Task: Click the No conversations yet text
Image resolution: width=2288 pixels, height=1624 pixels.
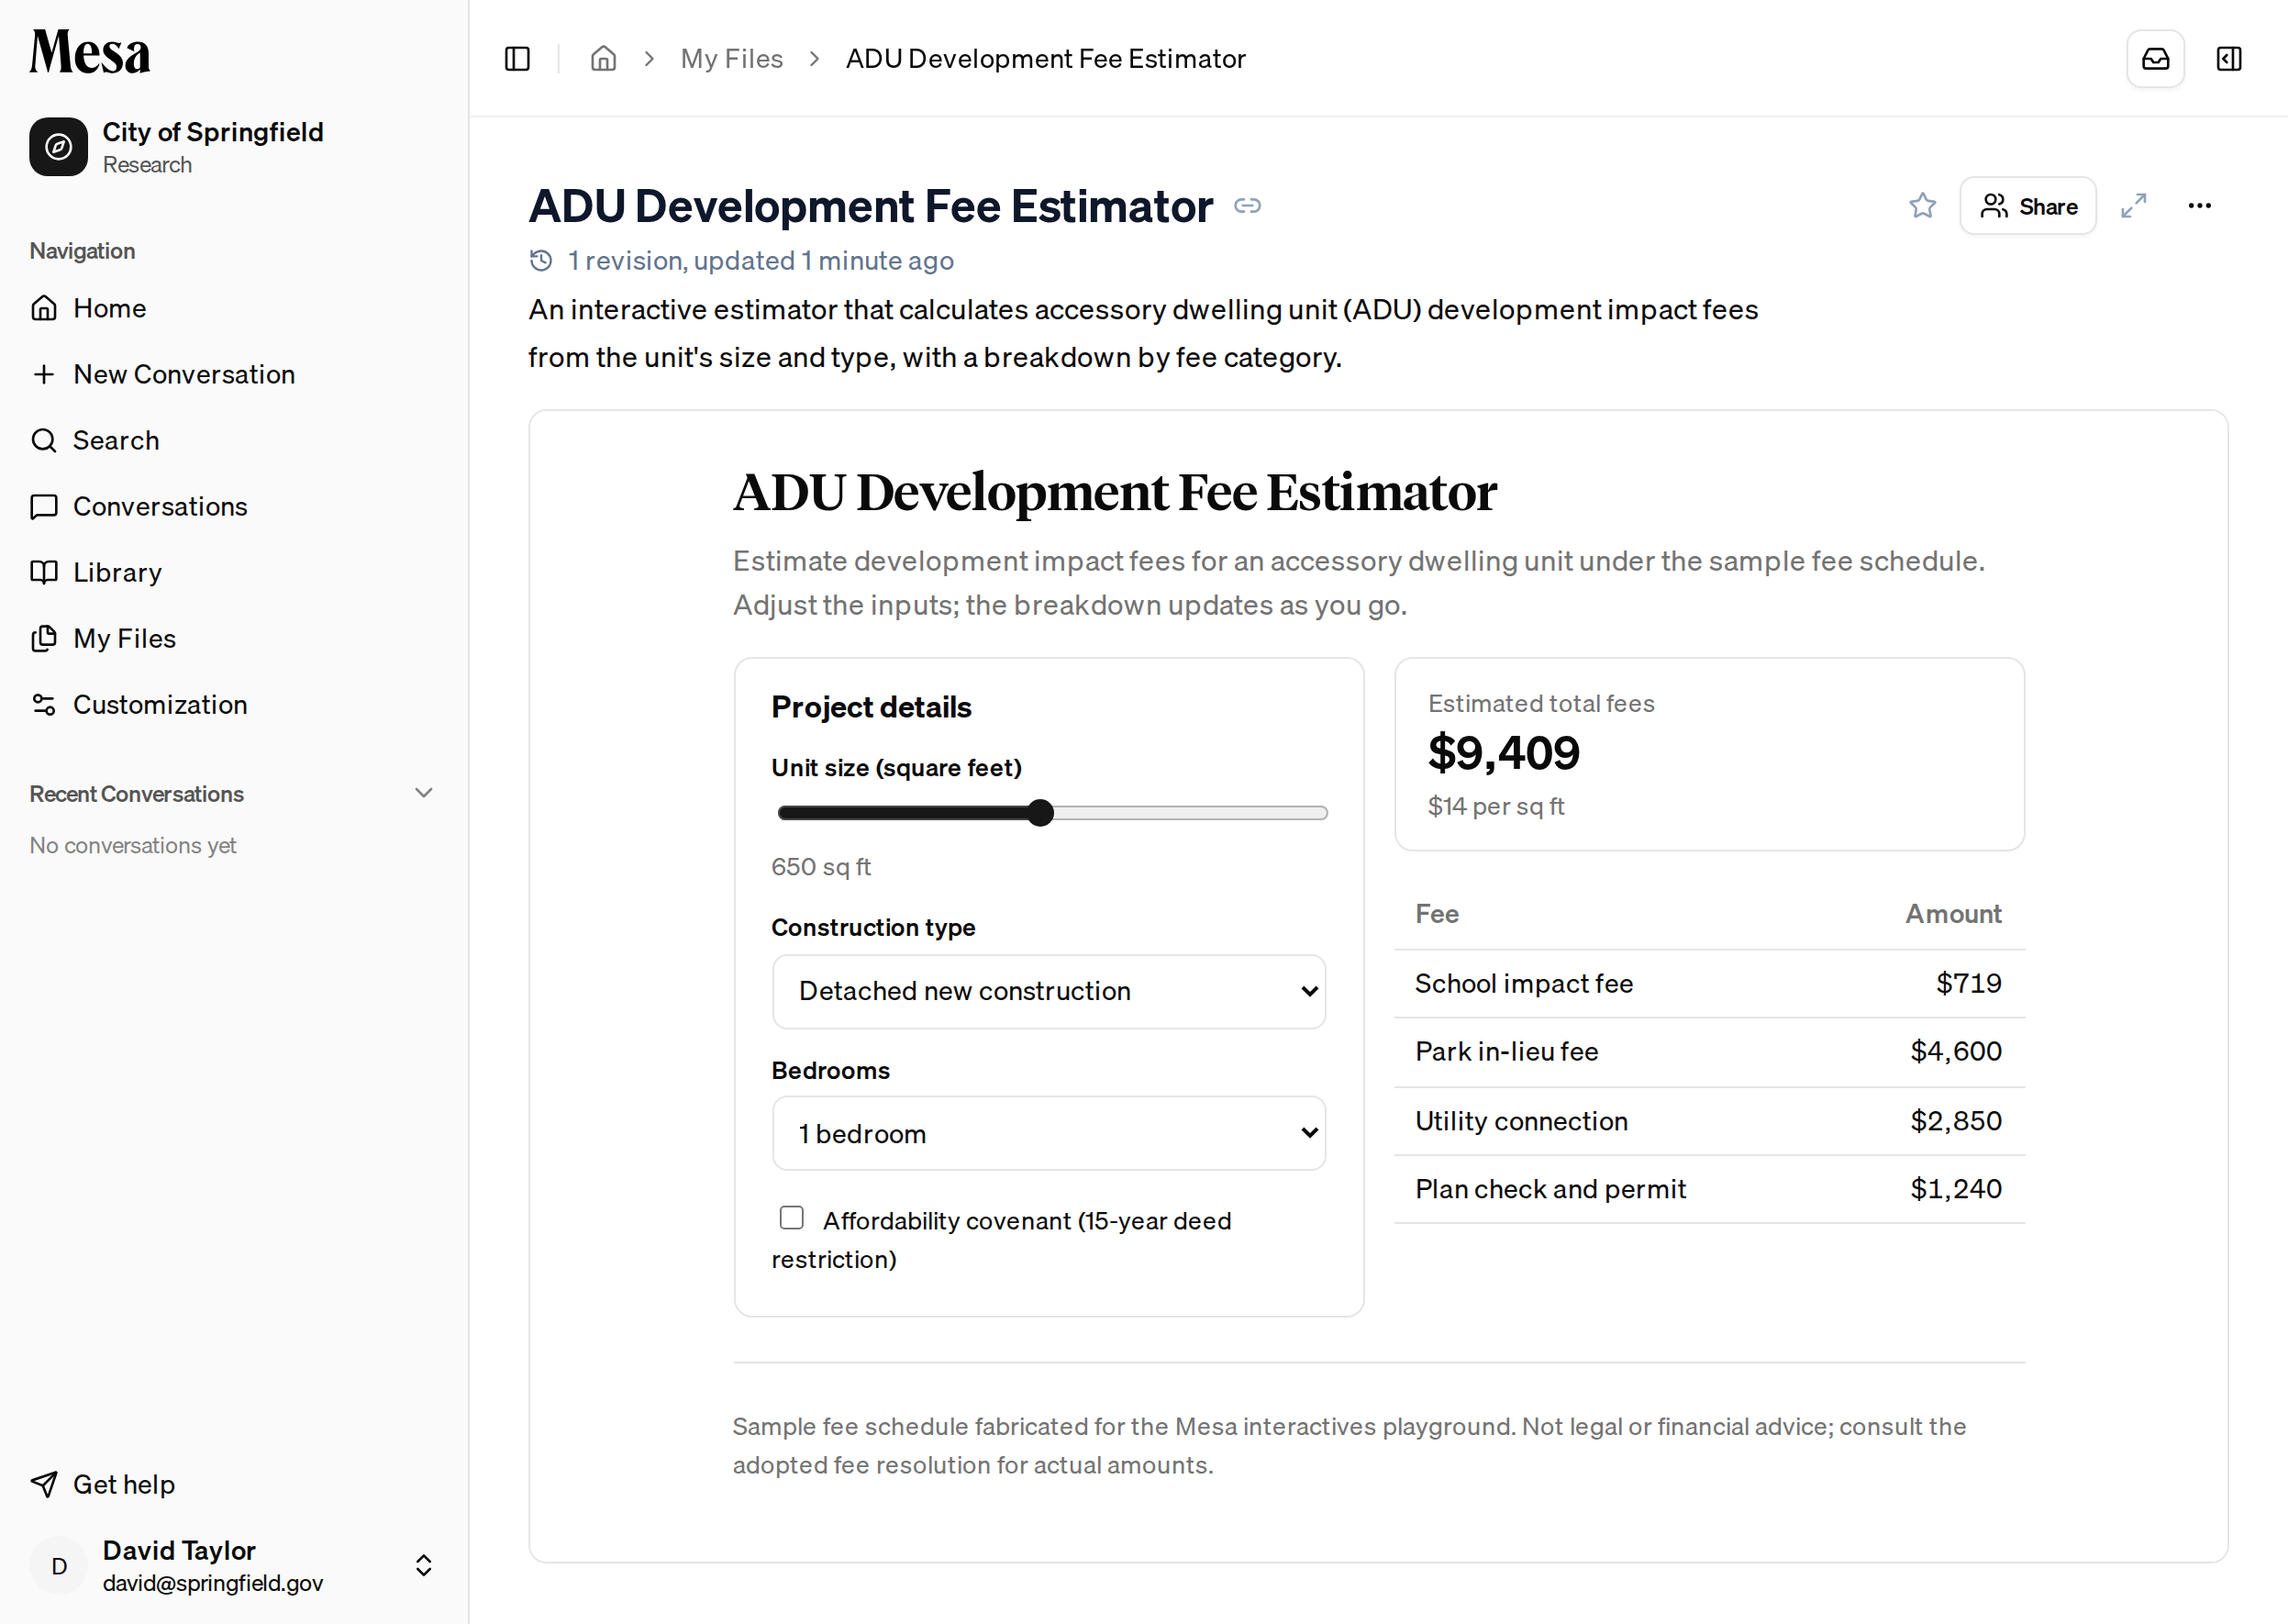Action: 133,846
